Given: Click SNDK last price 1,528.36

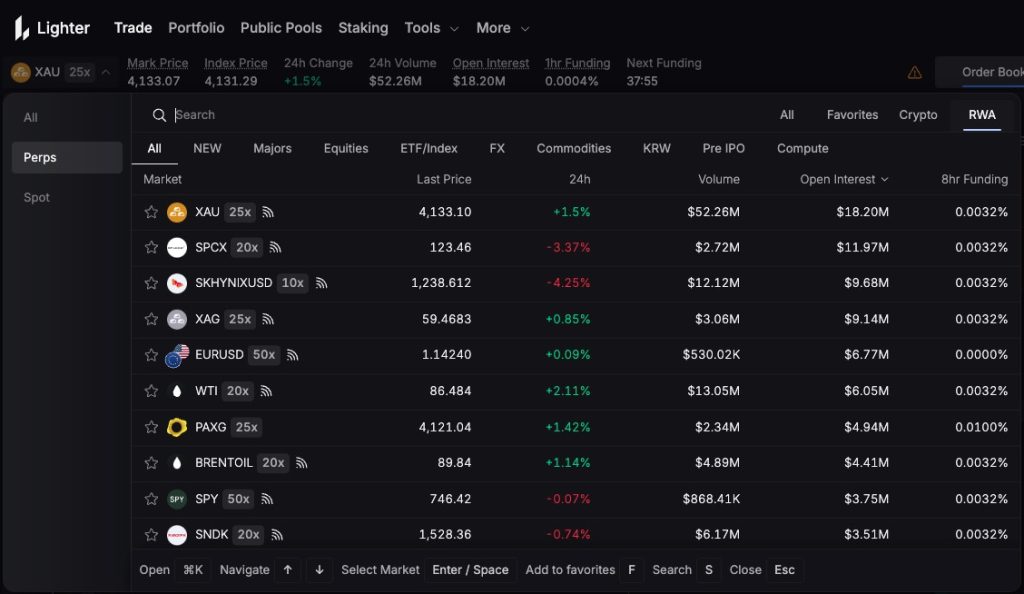Looking at the screenshot, I should coord(445,535).
